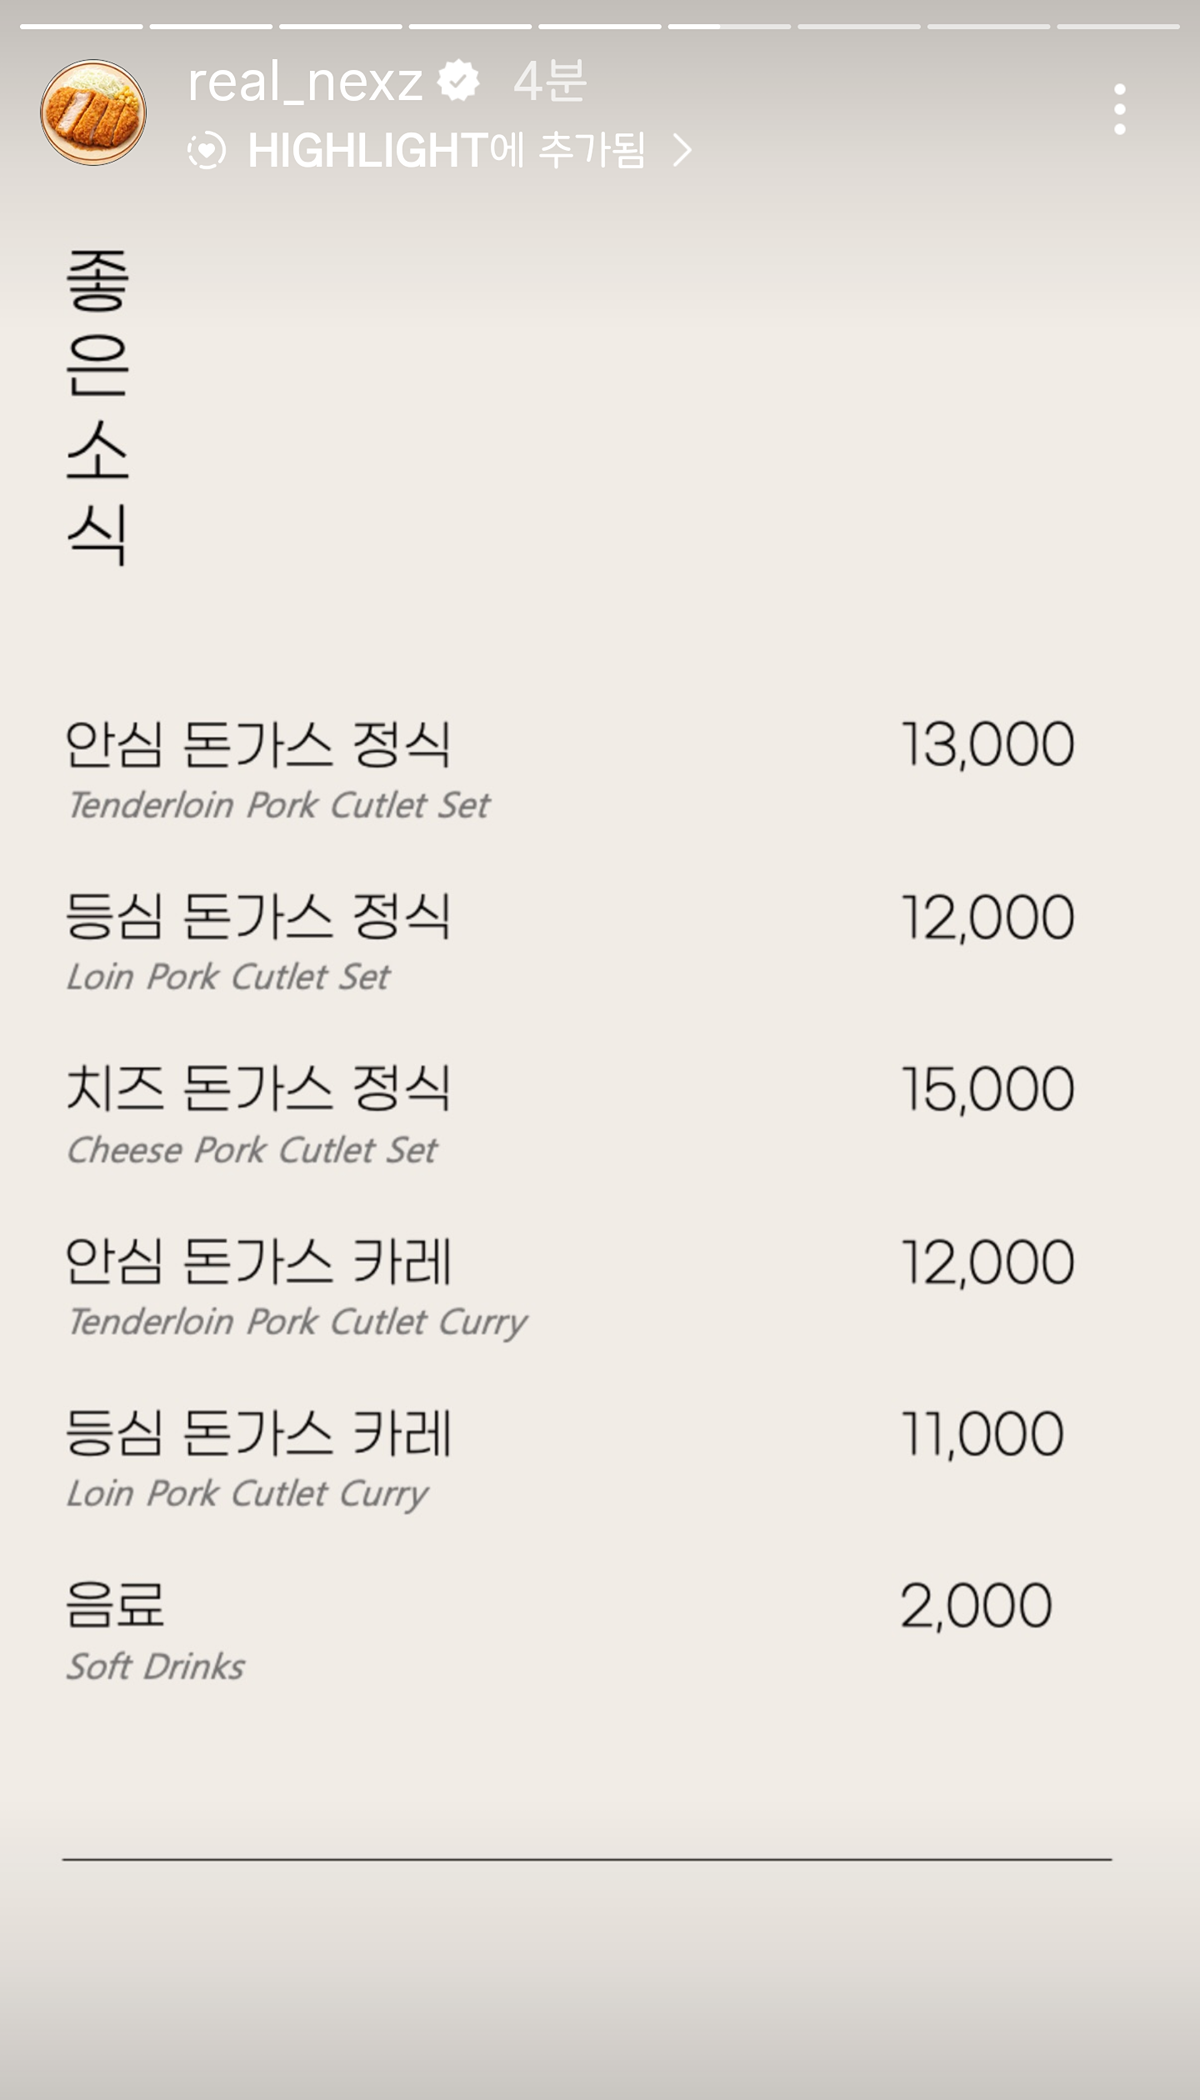Click the highlight heart circle icon
Screen dimensions: 1200x2100
tap(207, 151)
